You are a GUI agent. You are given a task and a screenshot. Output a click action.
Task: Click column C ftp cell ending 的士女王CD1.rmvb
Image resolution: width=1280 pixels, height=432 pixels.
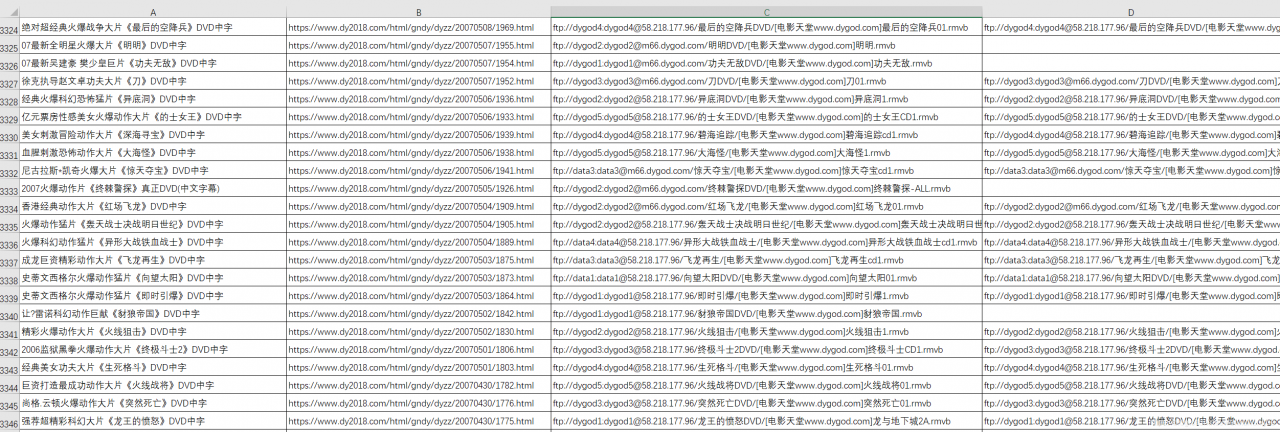tap(766, 117)
